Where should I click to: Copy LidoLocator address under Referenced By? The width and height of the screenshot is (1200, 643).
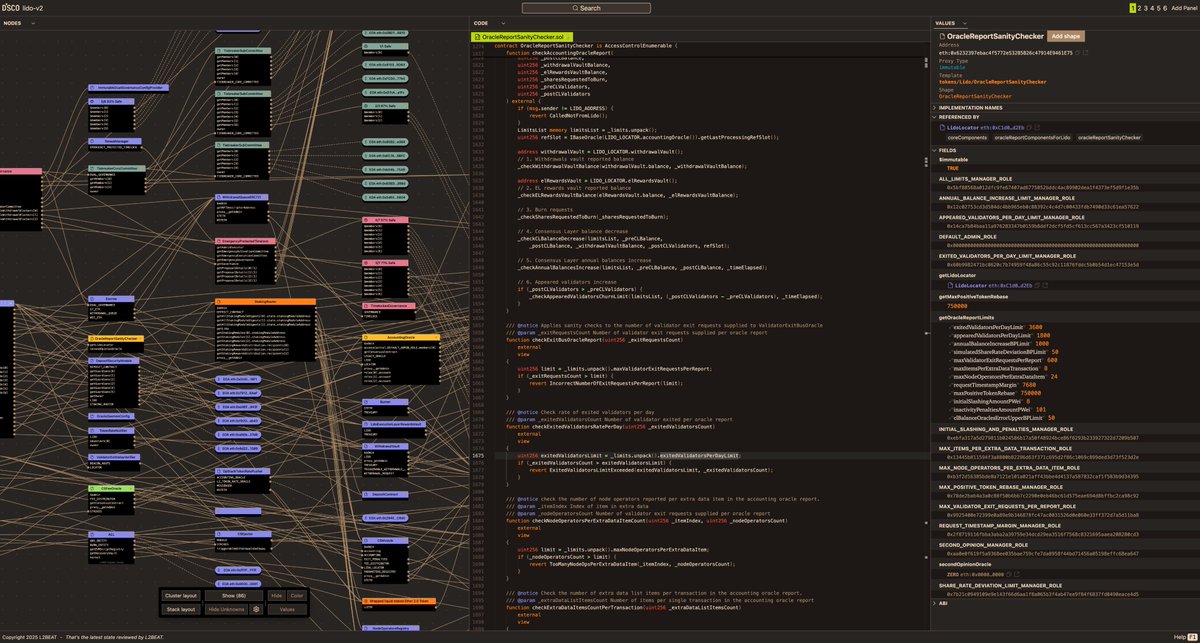[x=1027, y=127]
